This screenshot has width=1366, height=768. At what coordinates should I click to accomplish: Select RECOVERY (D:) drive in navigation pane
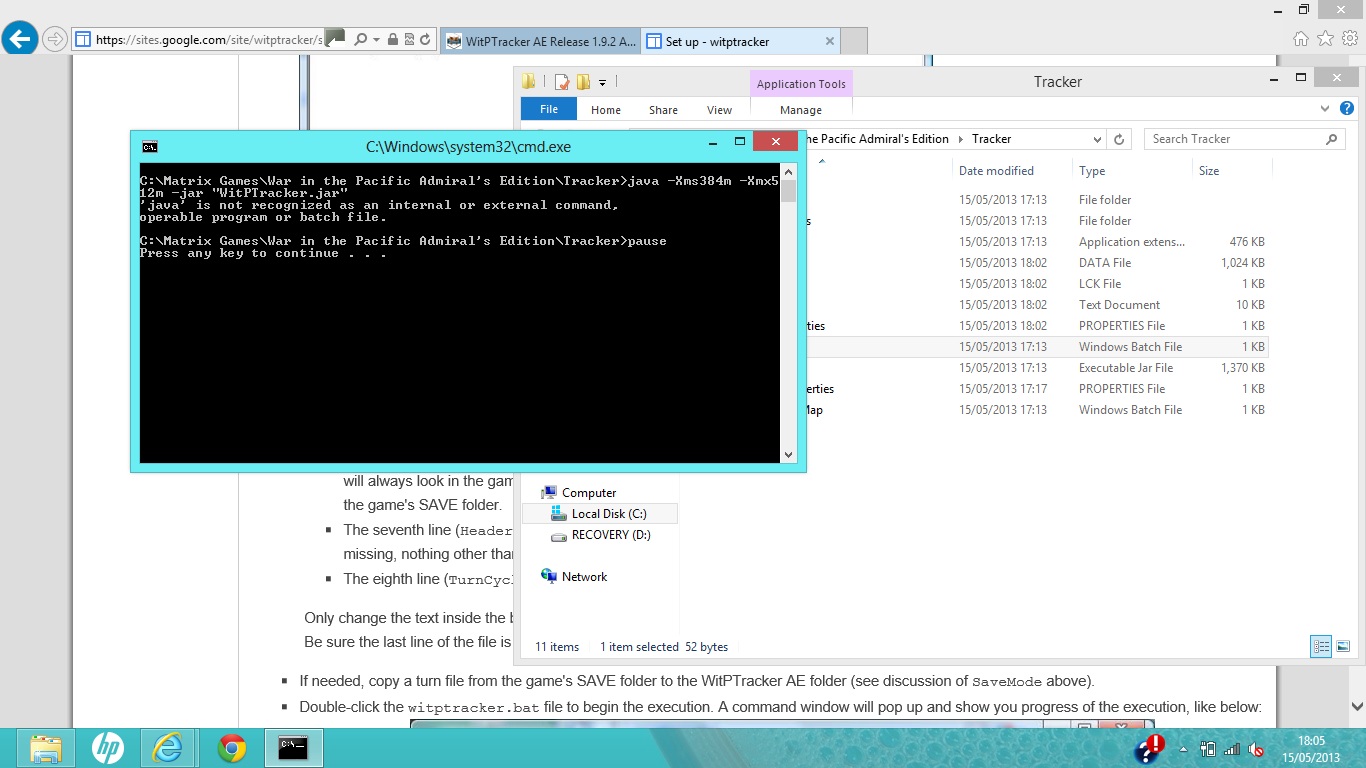click(x=610, y=535)
